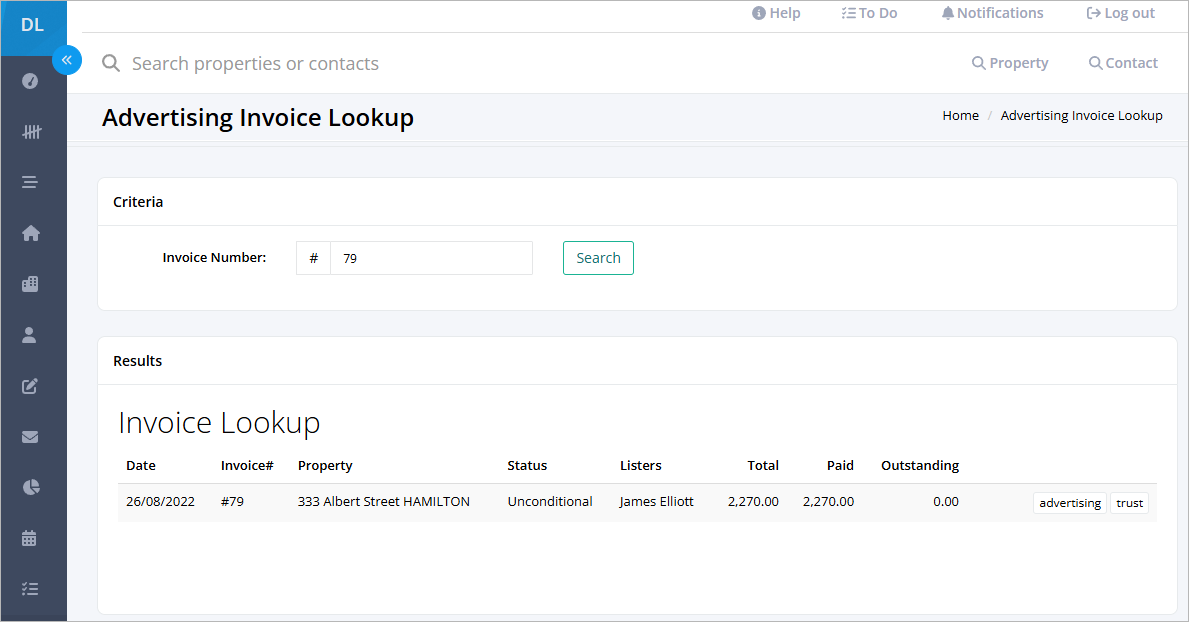
Task: Open the house properties sidebar icon
Action: click(x=30, y=233)
